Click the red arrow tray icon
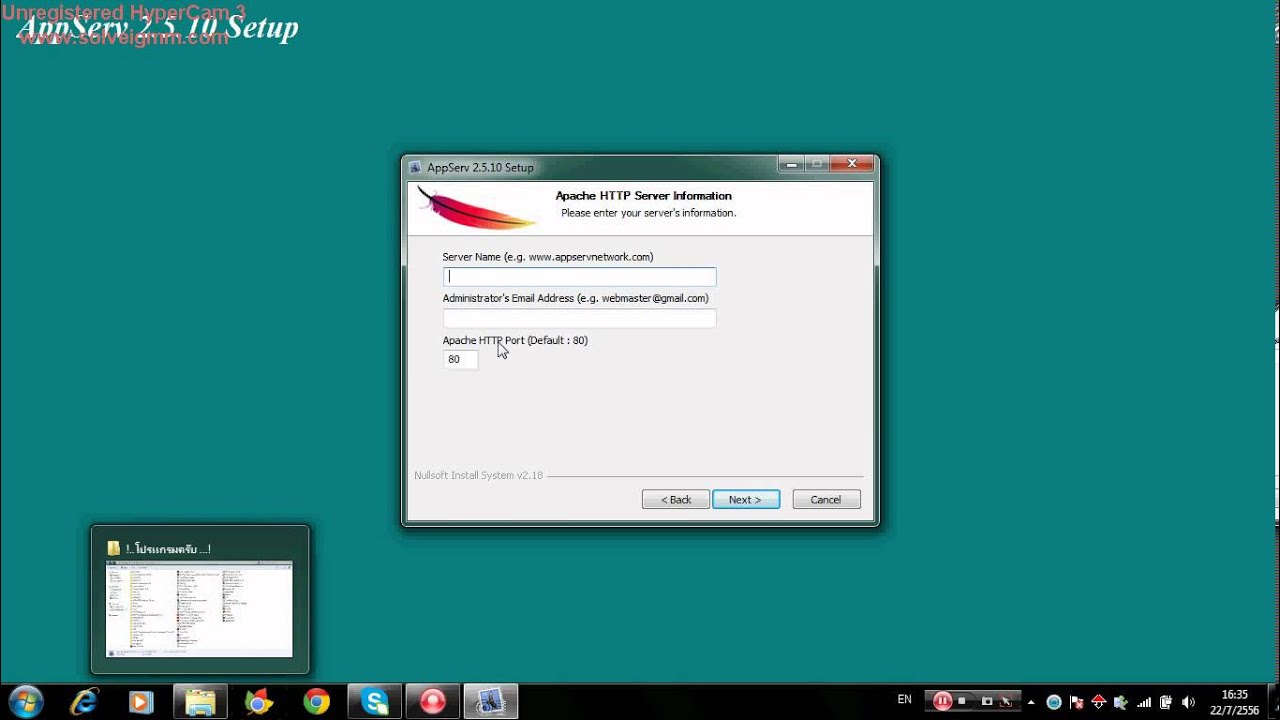Viewport: 1280px width, 720px height. [1098, 702]
